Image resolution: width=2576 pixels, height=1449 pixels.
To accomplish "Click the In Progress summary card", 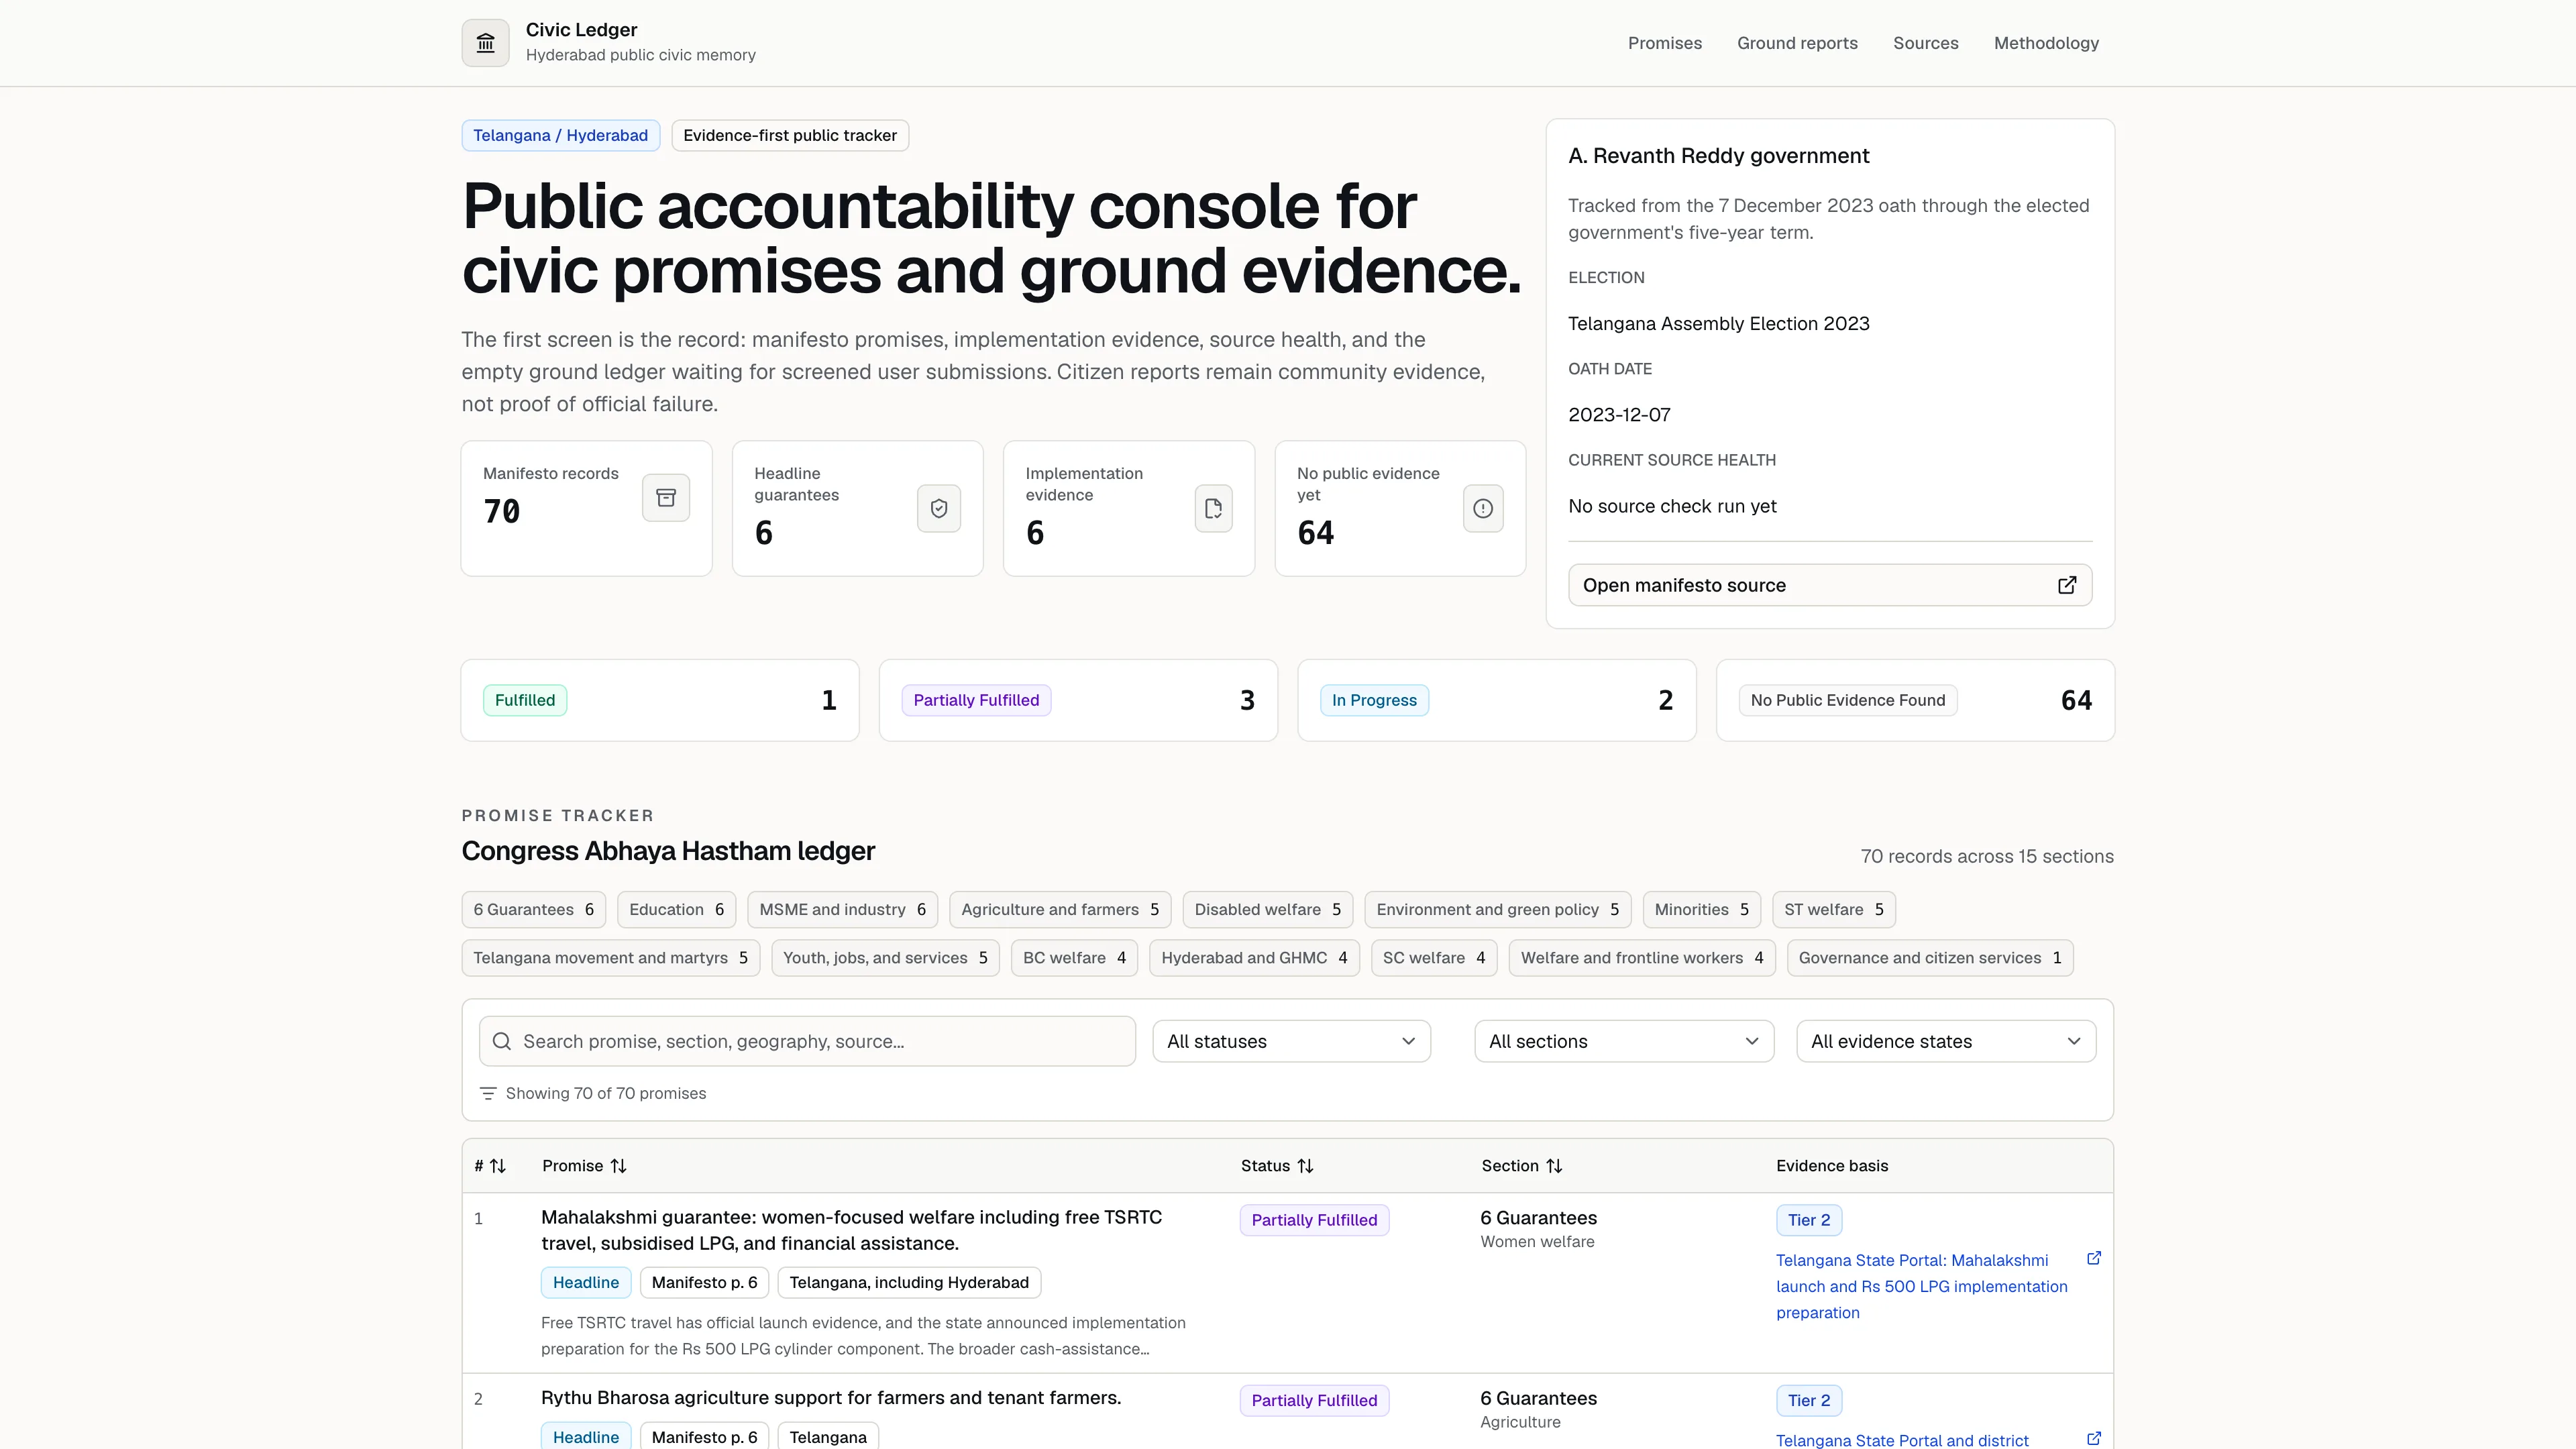I will click(1497, 700).
